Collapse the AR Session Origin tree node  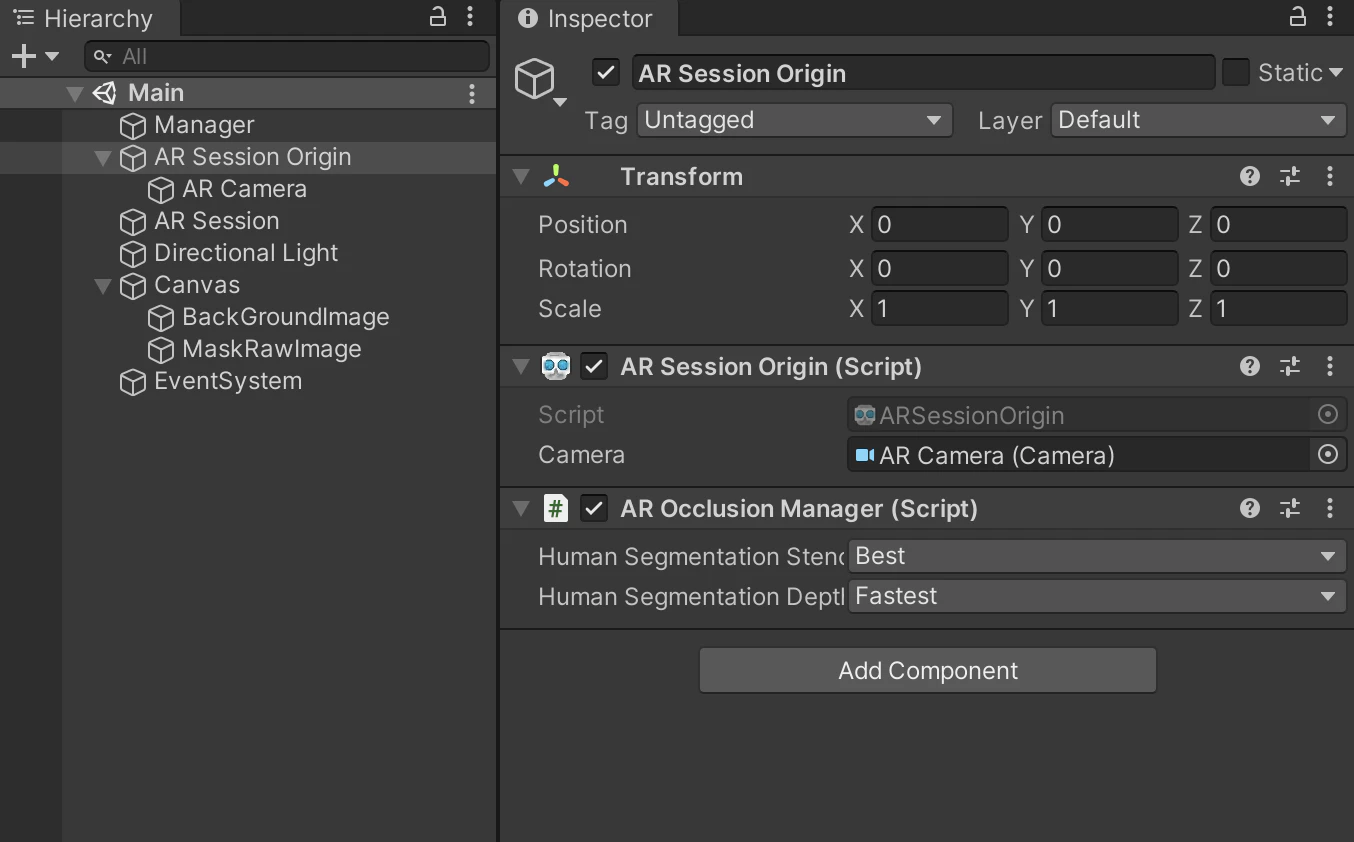click(102, 158)
